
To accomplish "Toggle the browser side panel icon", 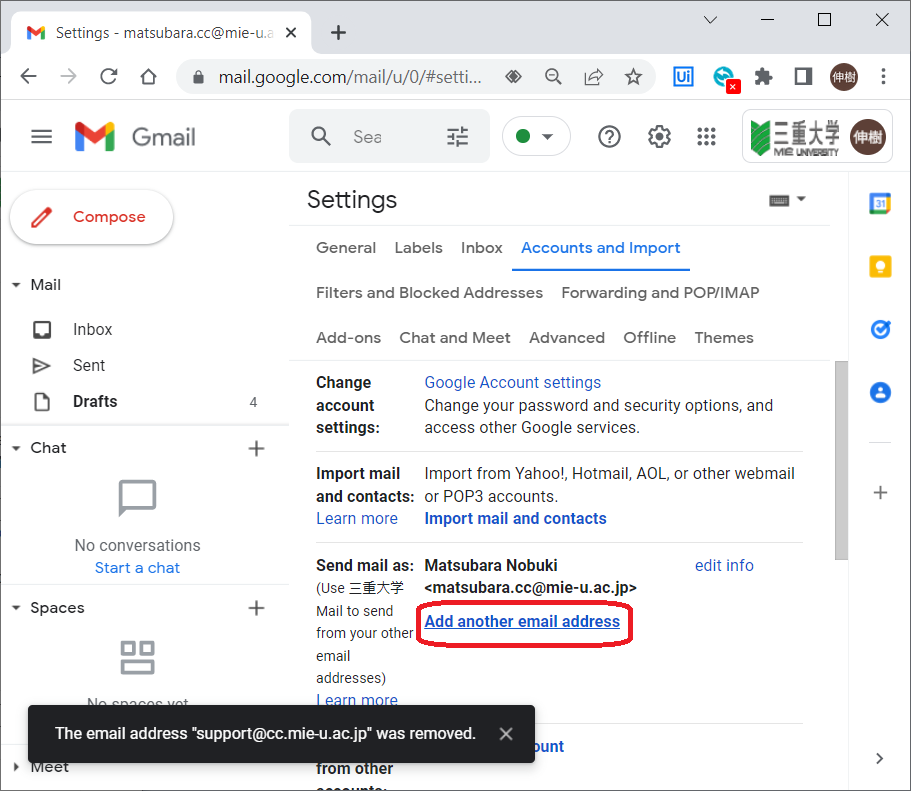I will (x=803, y=76).
